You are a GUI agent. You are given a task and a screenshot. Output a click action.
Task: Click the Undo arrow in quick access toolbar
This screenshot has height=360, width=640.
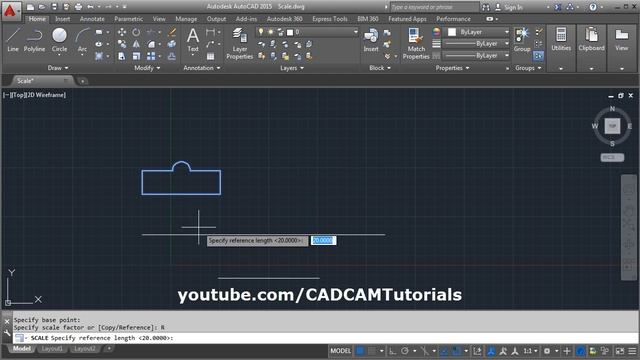point(90,7)
